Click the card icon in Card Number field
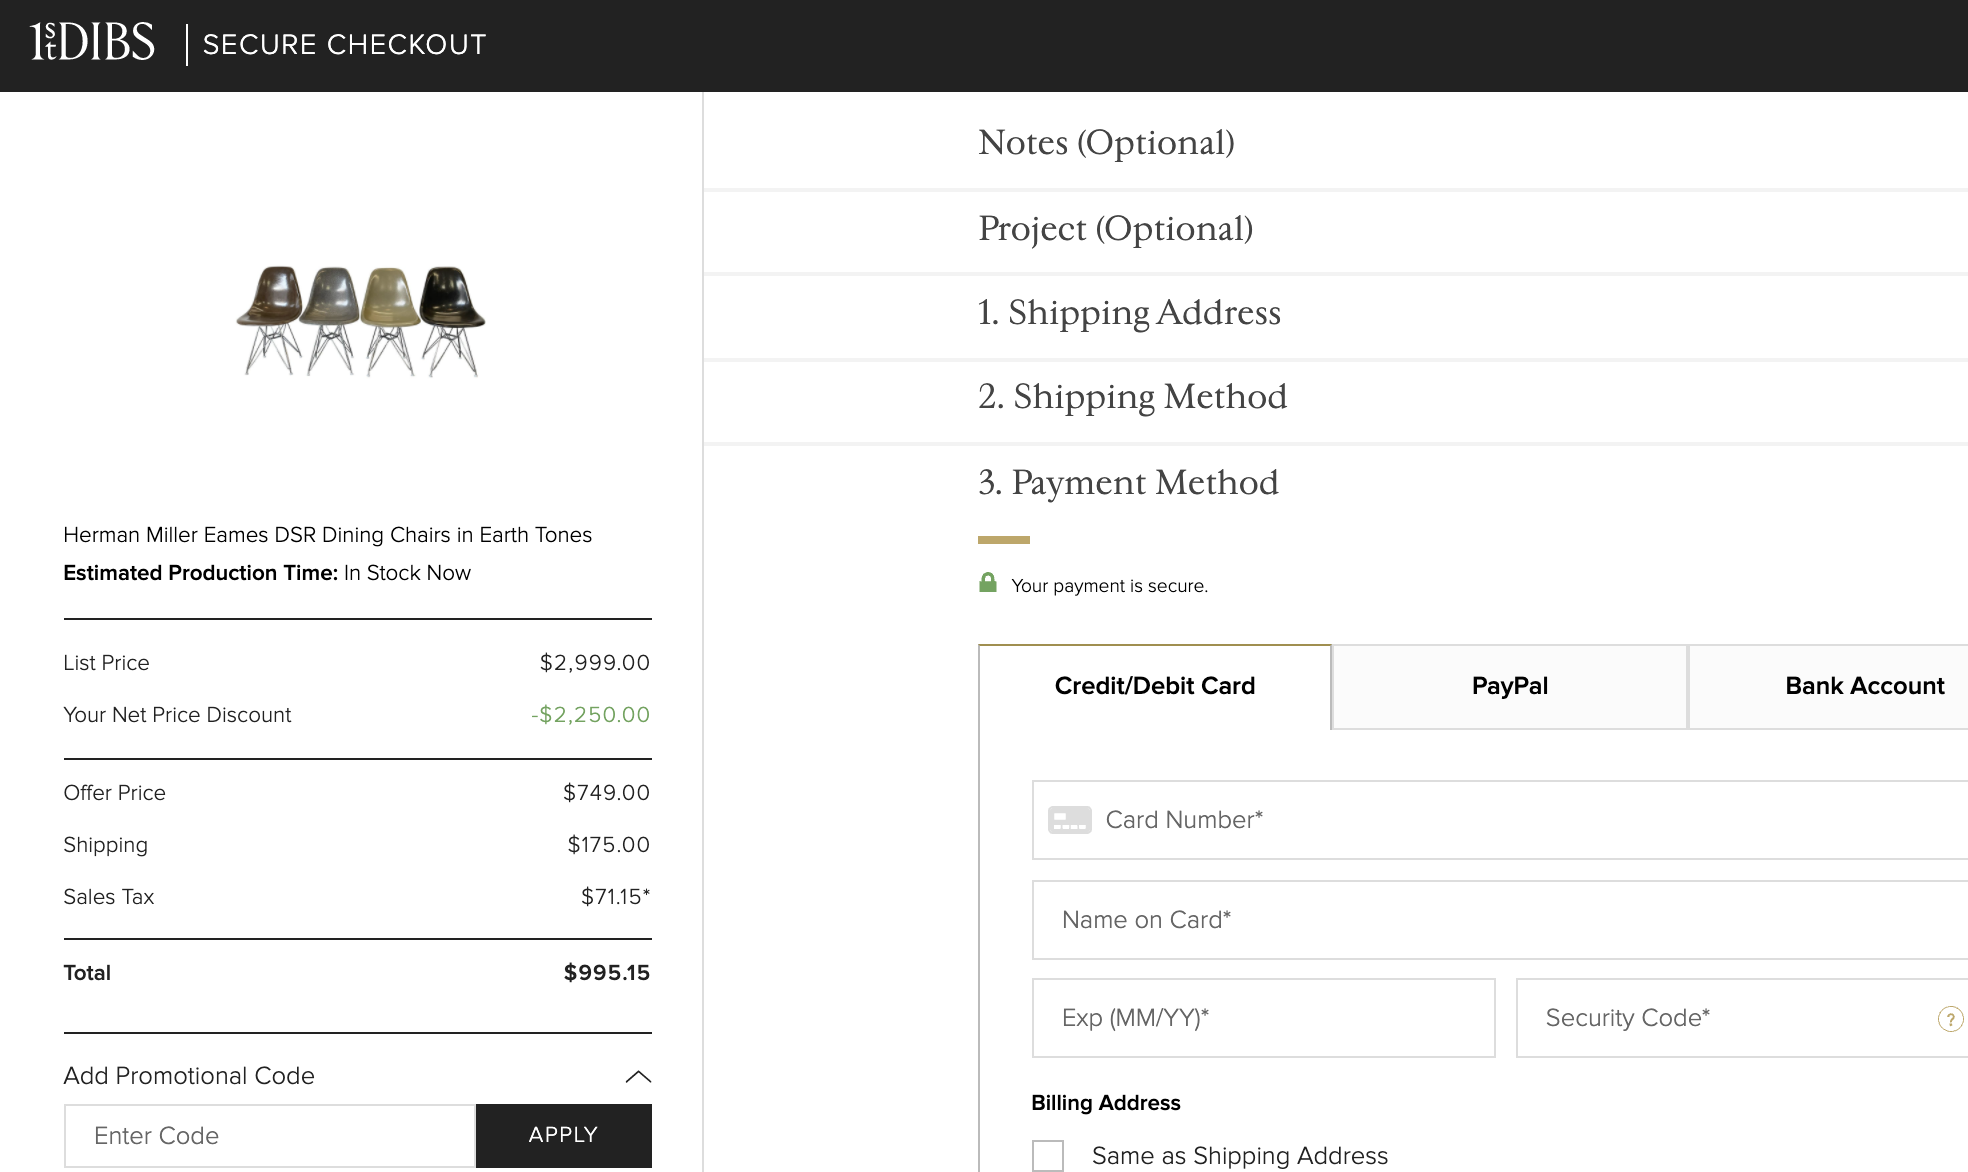 pyautogui.click(x=1069, y=820)
